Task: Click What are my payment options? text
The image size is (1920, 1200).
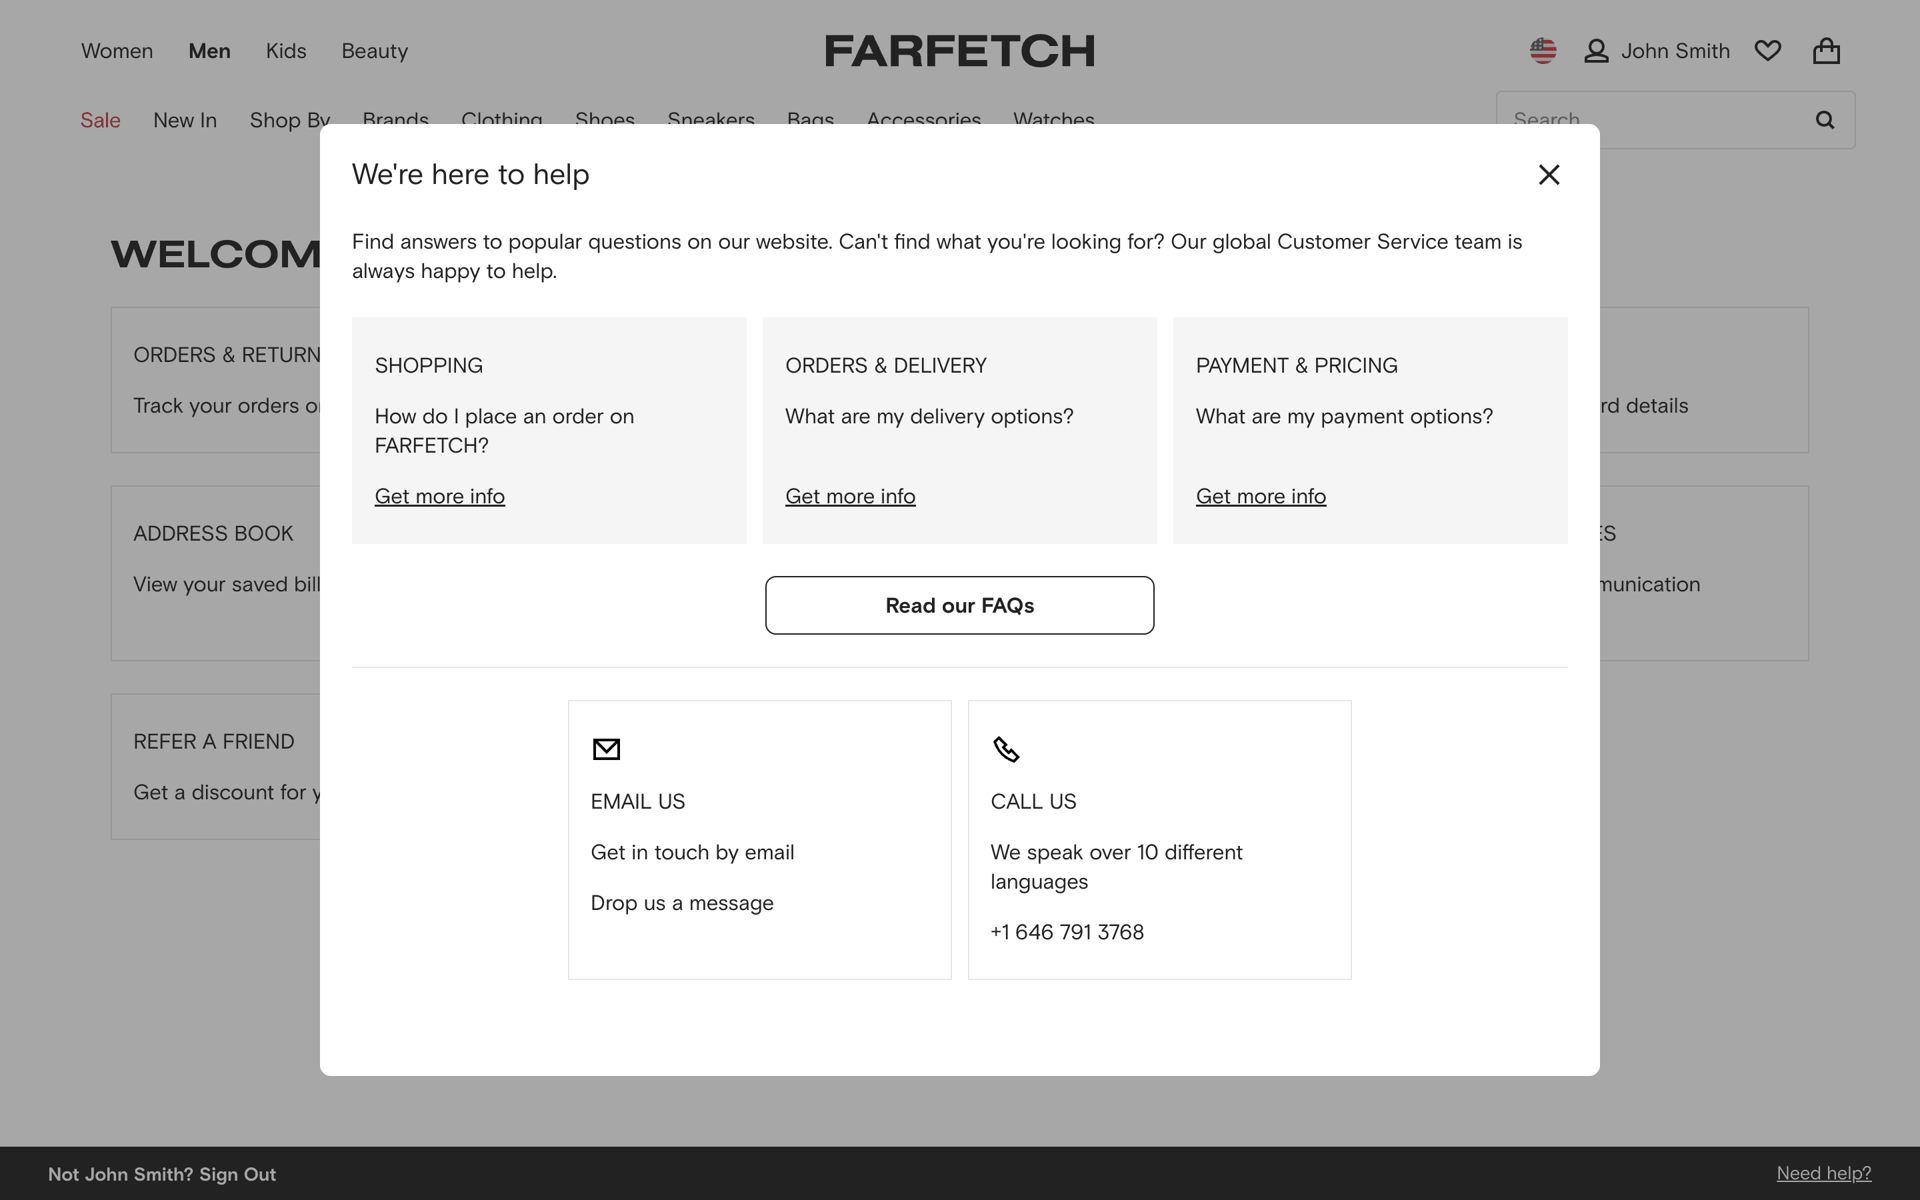Action: pyautogui.click(x=1344, y=416)
